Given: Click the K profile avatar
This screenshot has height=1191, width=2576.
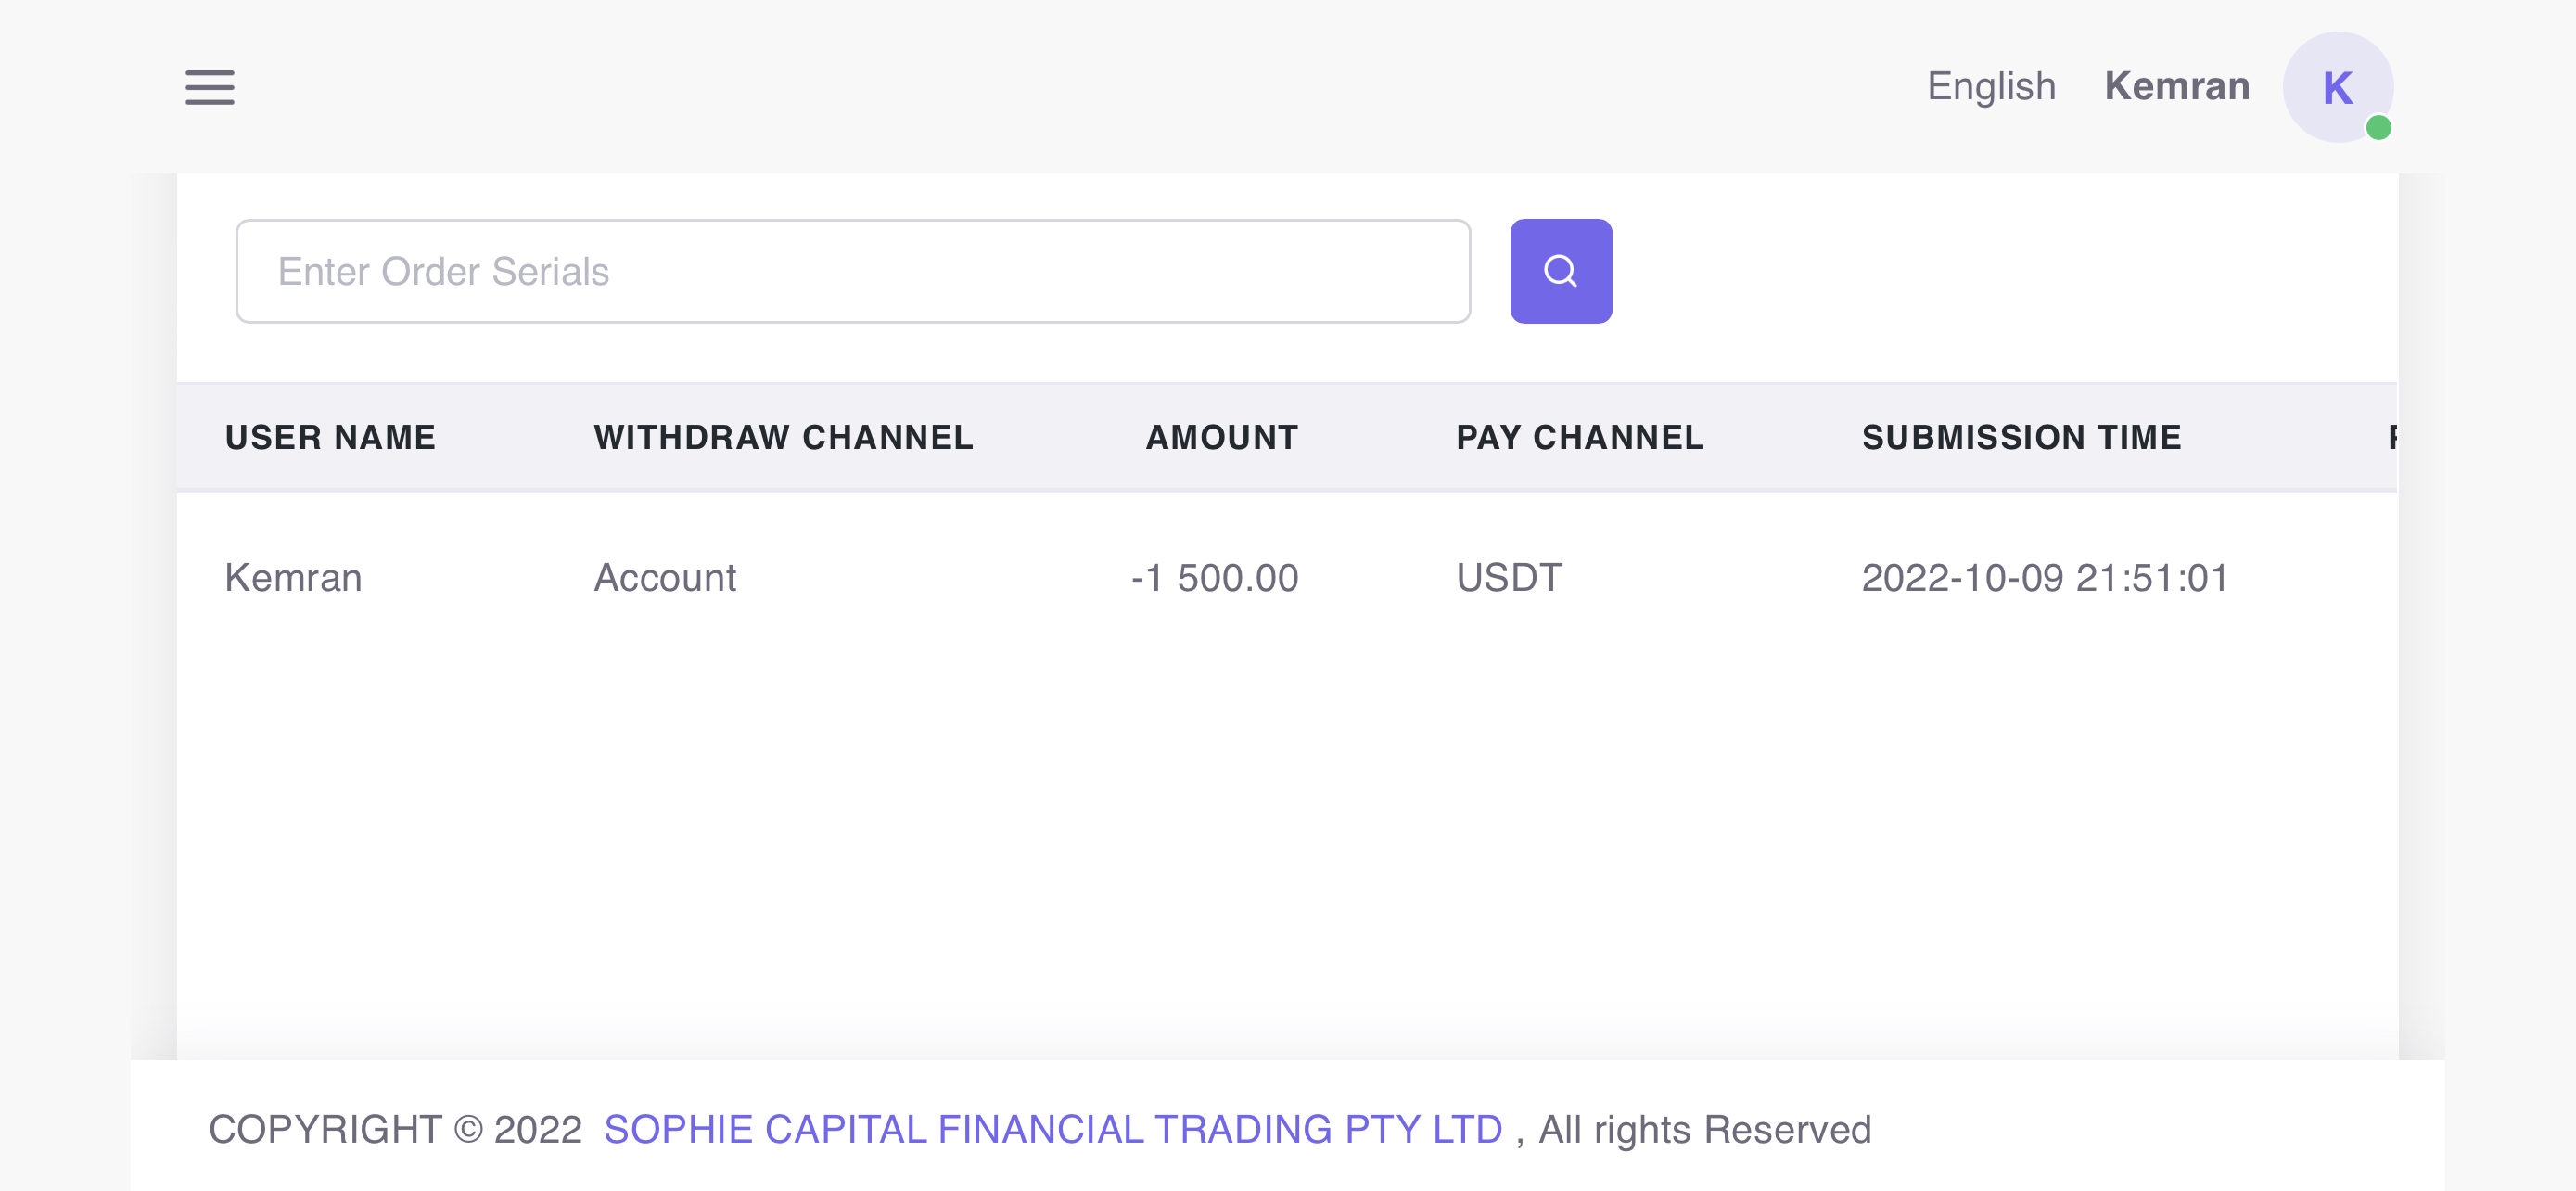Looking at the screenshot, I should point(2336,87).
